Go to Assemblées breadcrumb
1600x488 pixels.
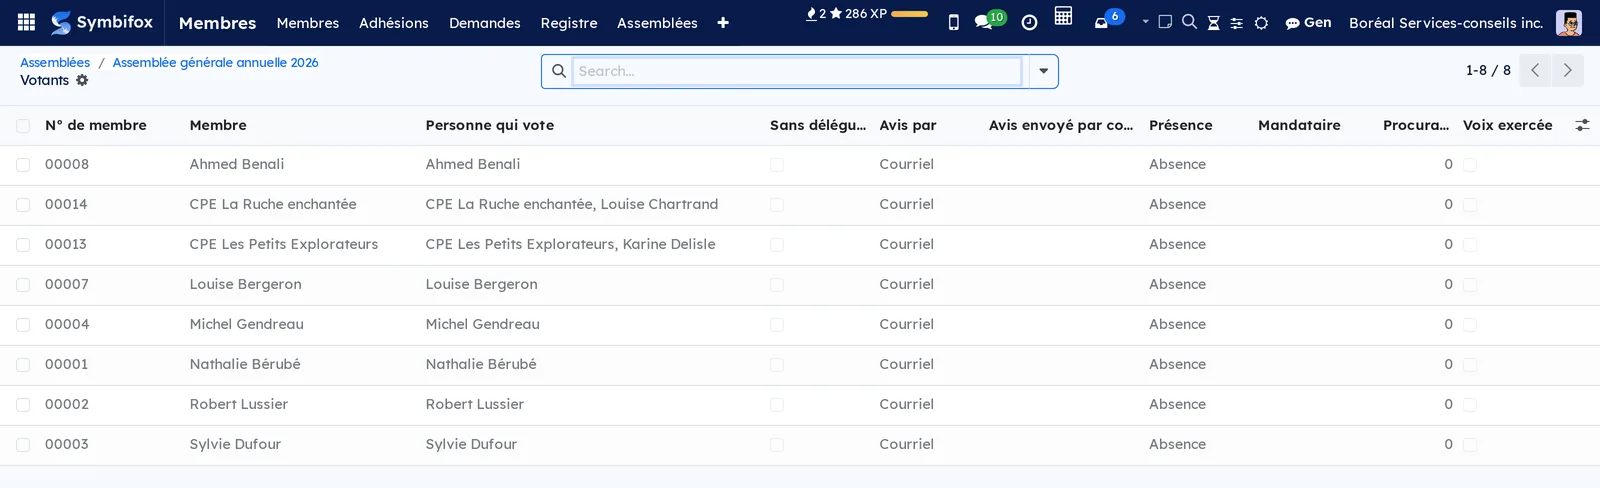tap(55, 62)
